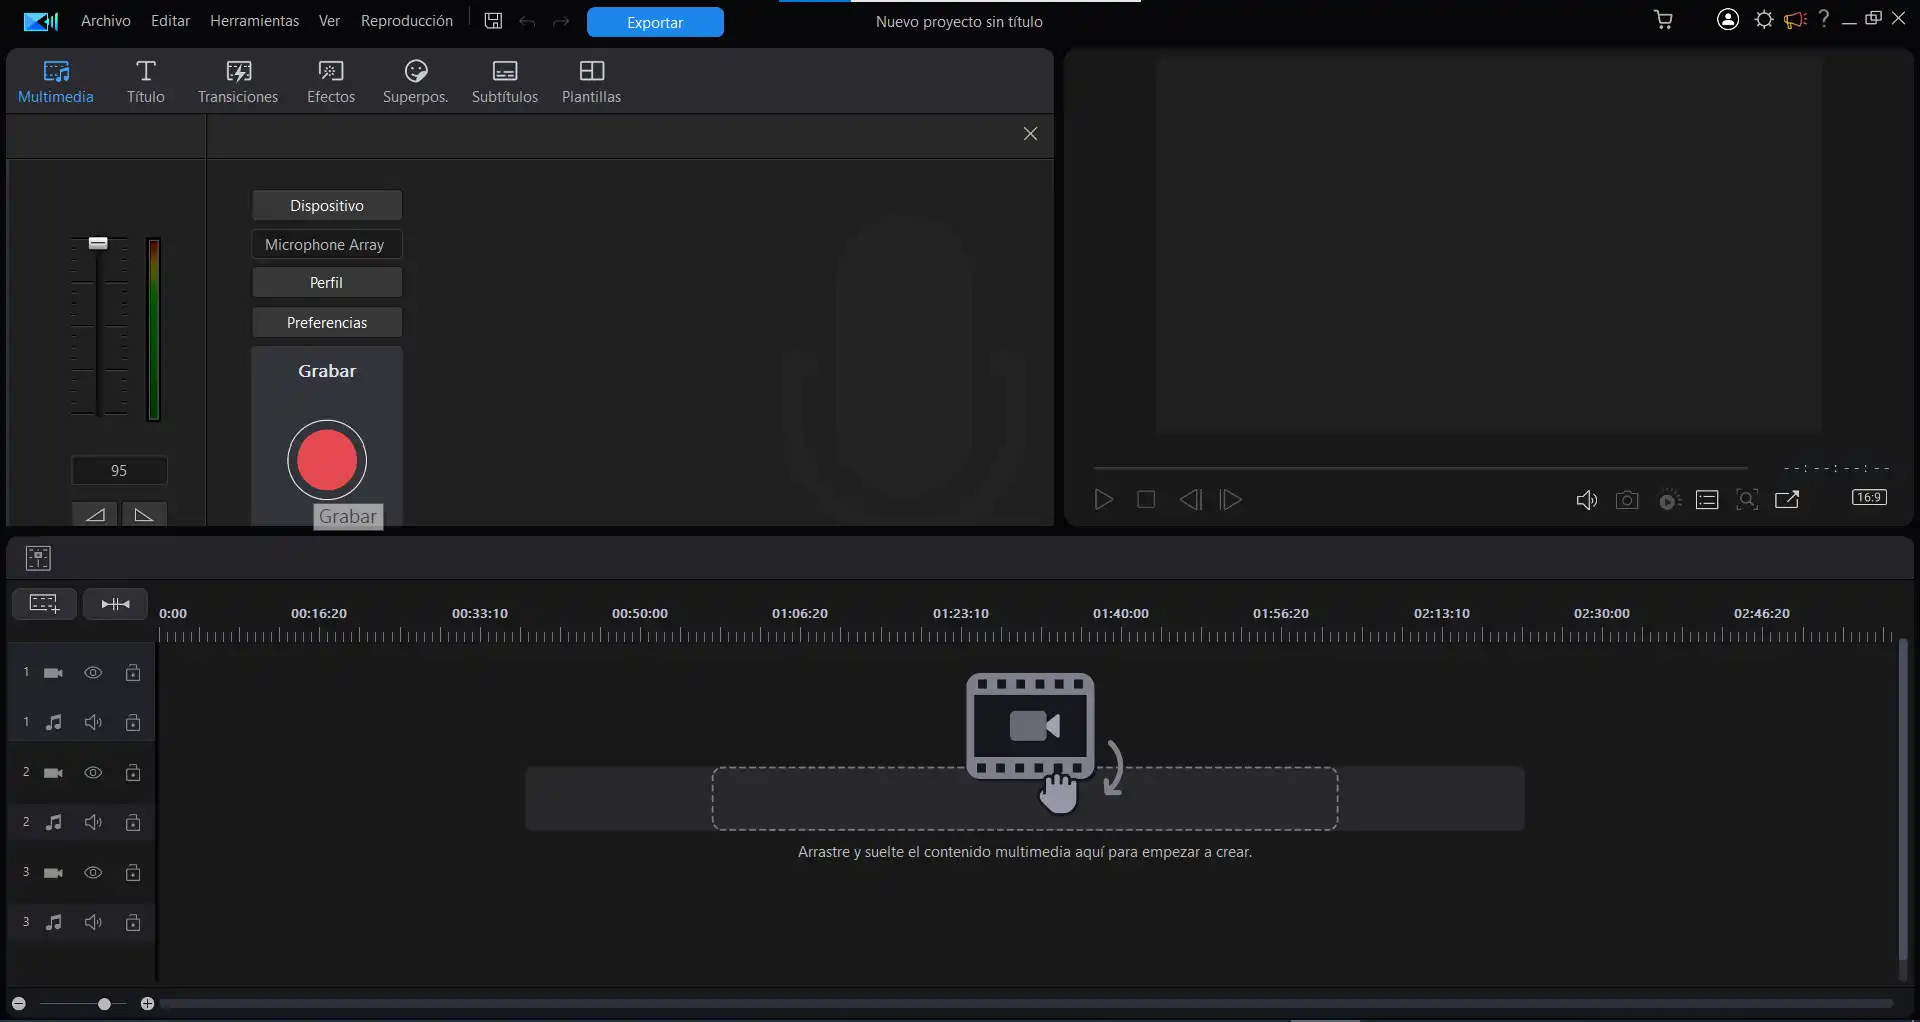Open preferences with the gear icon
The height and width of the screenshot is (1022, 1920).
1764,20
